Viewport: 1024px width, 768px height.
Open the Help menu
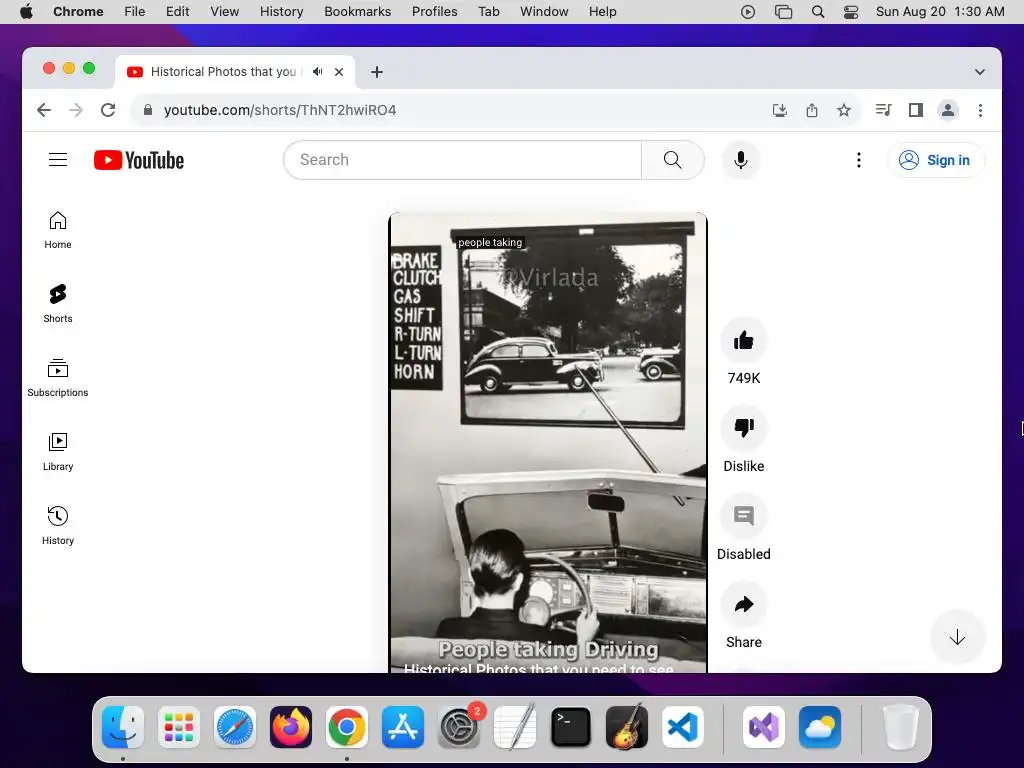602,12
